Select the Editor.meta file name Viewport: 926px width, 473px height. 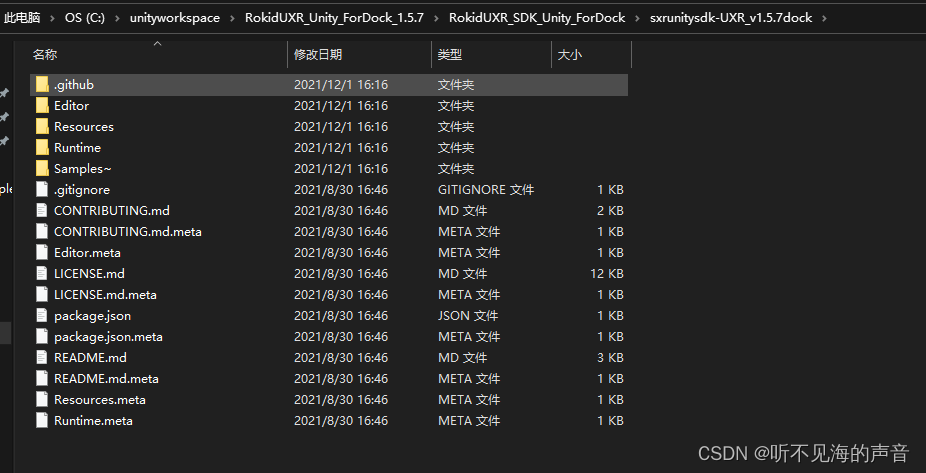click(87, 253)
